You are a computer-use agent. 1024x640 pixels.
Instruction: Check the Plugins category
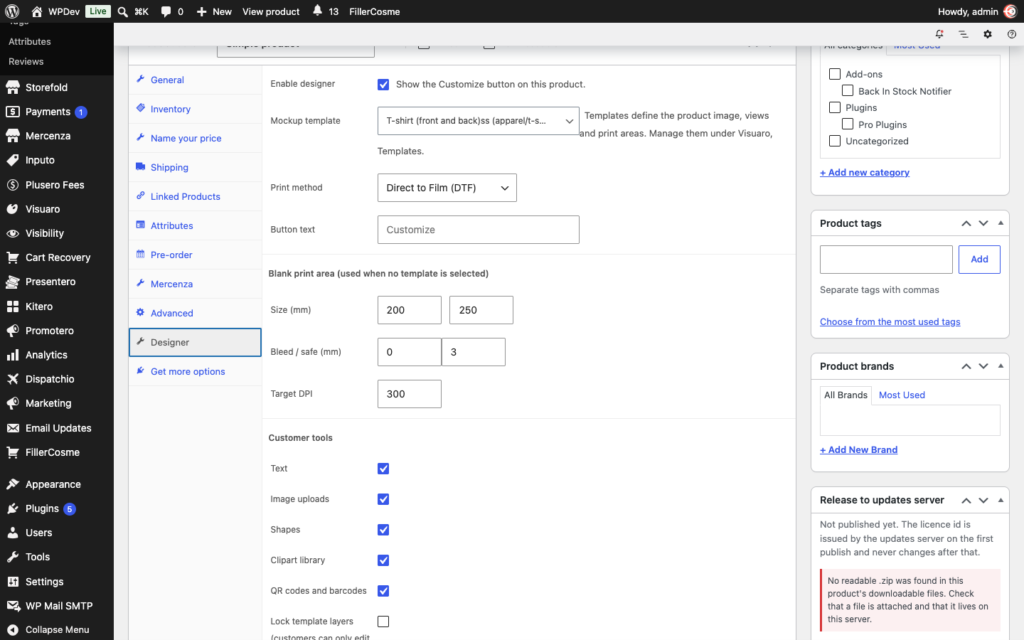click(835, 107)
